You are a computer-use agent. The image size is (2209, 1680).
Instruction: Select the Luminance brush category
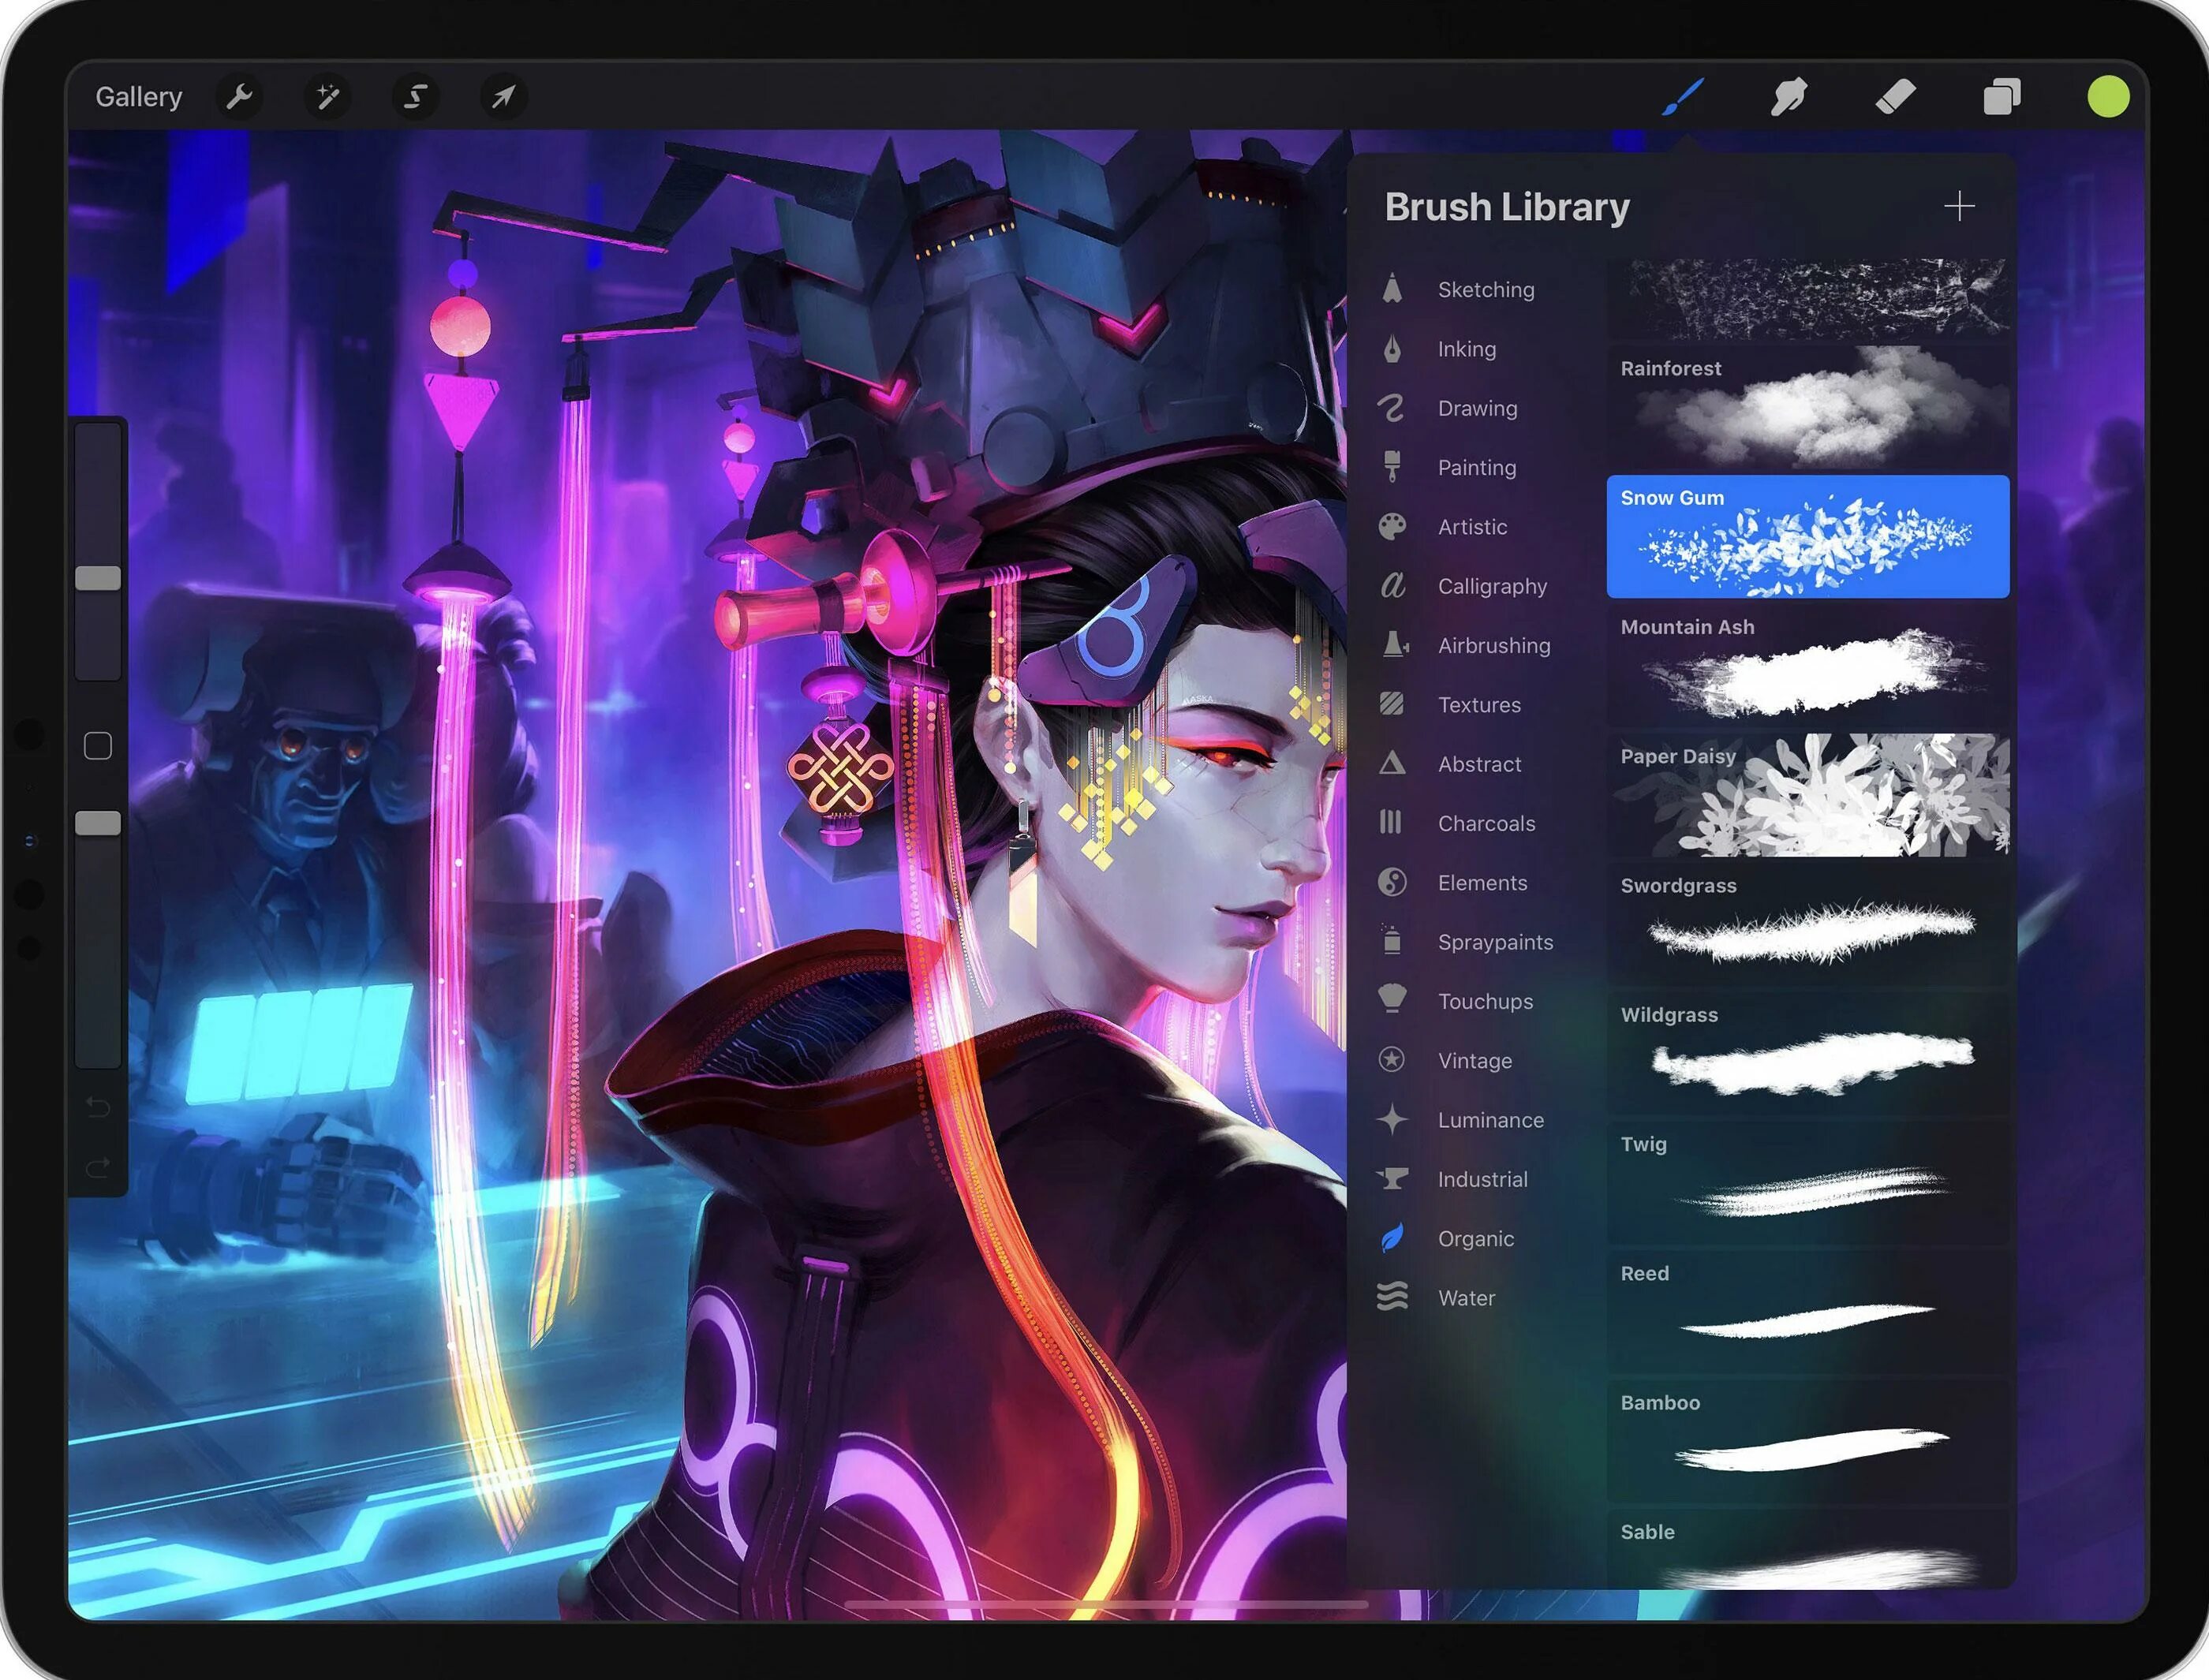point(1490,1120)
